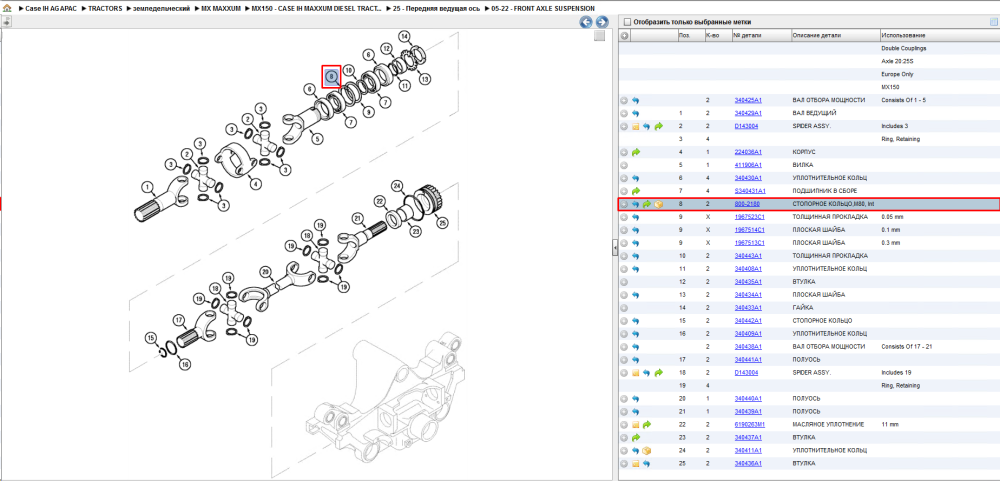Click blue arrow on 0.05 mm shim row
Image resolution: width=1000 pixels, height=481 pixels.
tap(636, 217)
